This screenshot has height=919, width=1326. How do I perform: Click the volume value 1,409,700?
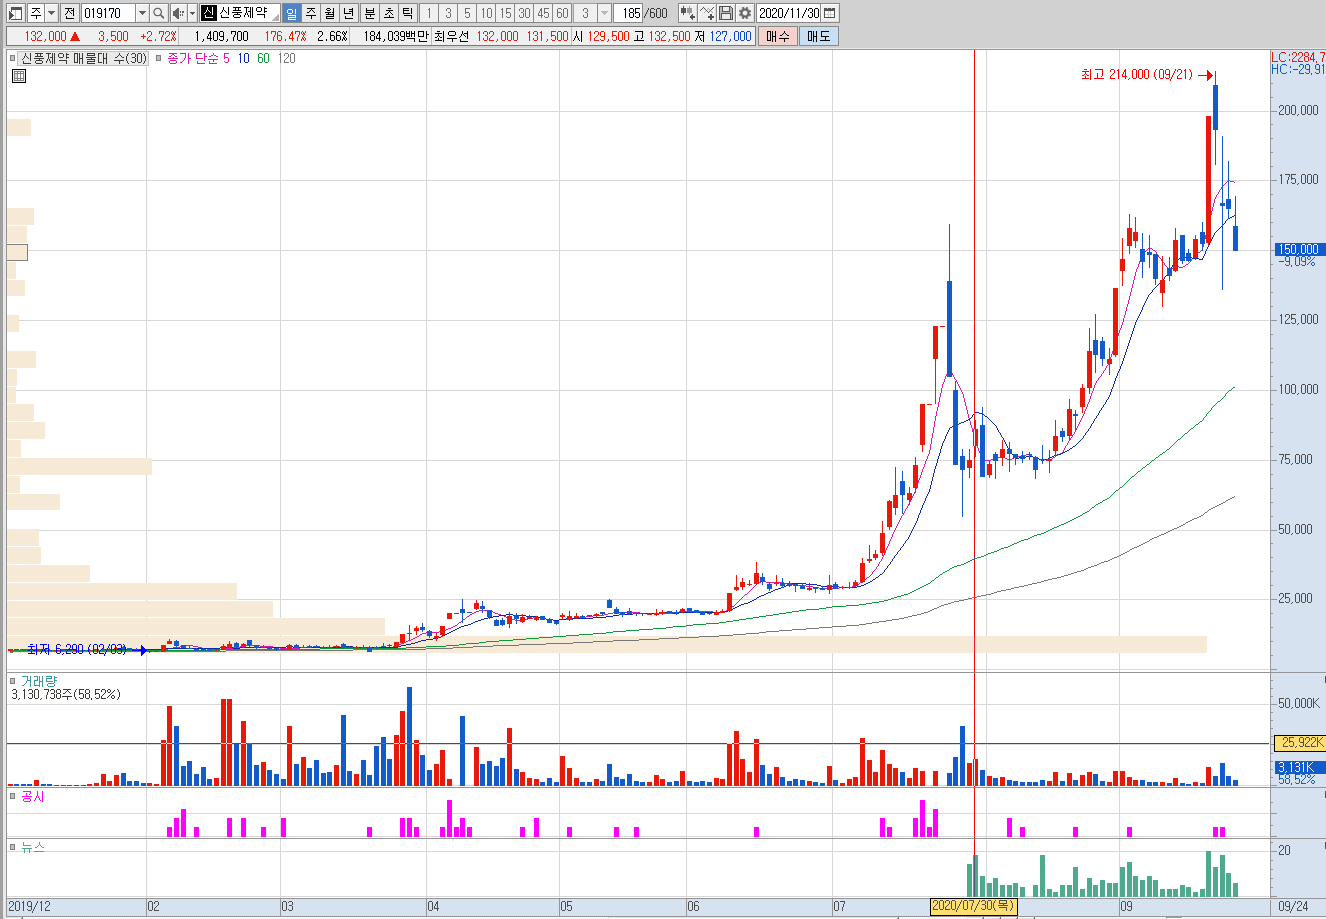pos(221,36)
